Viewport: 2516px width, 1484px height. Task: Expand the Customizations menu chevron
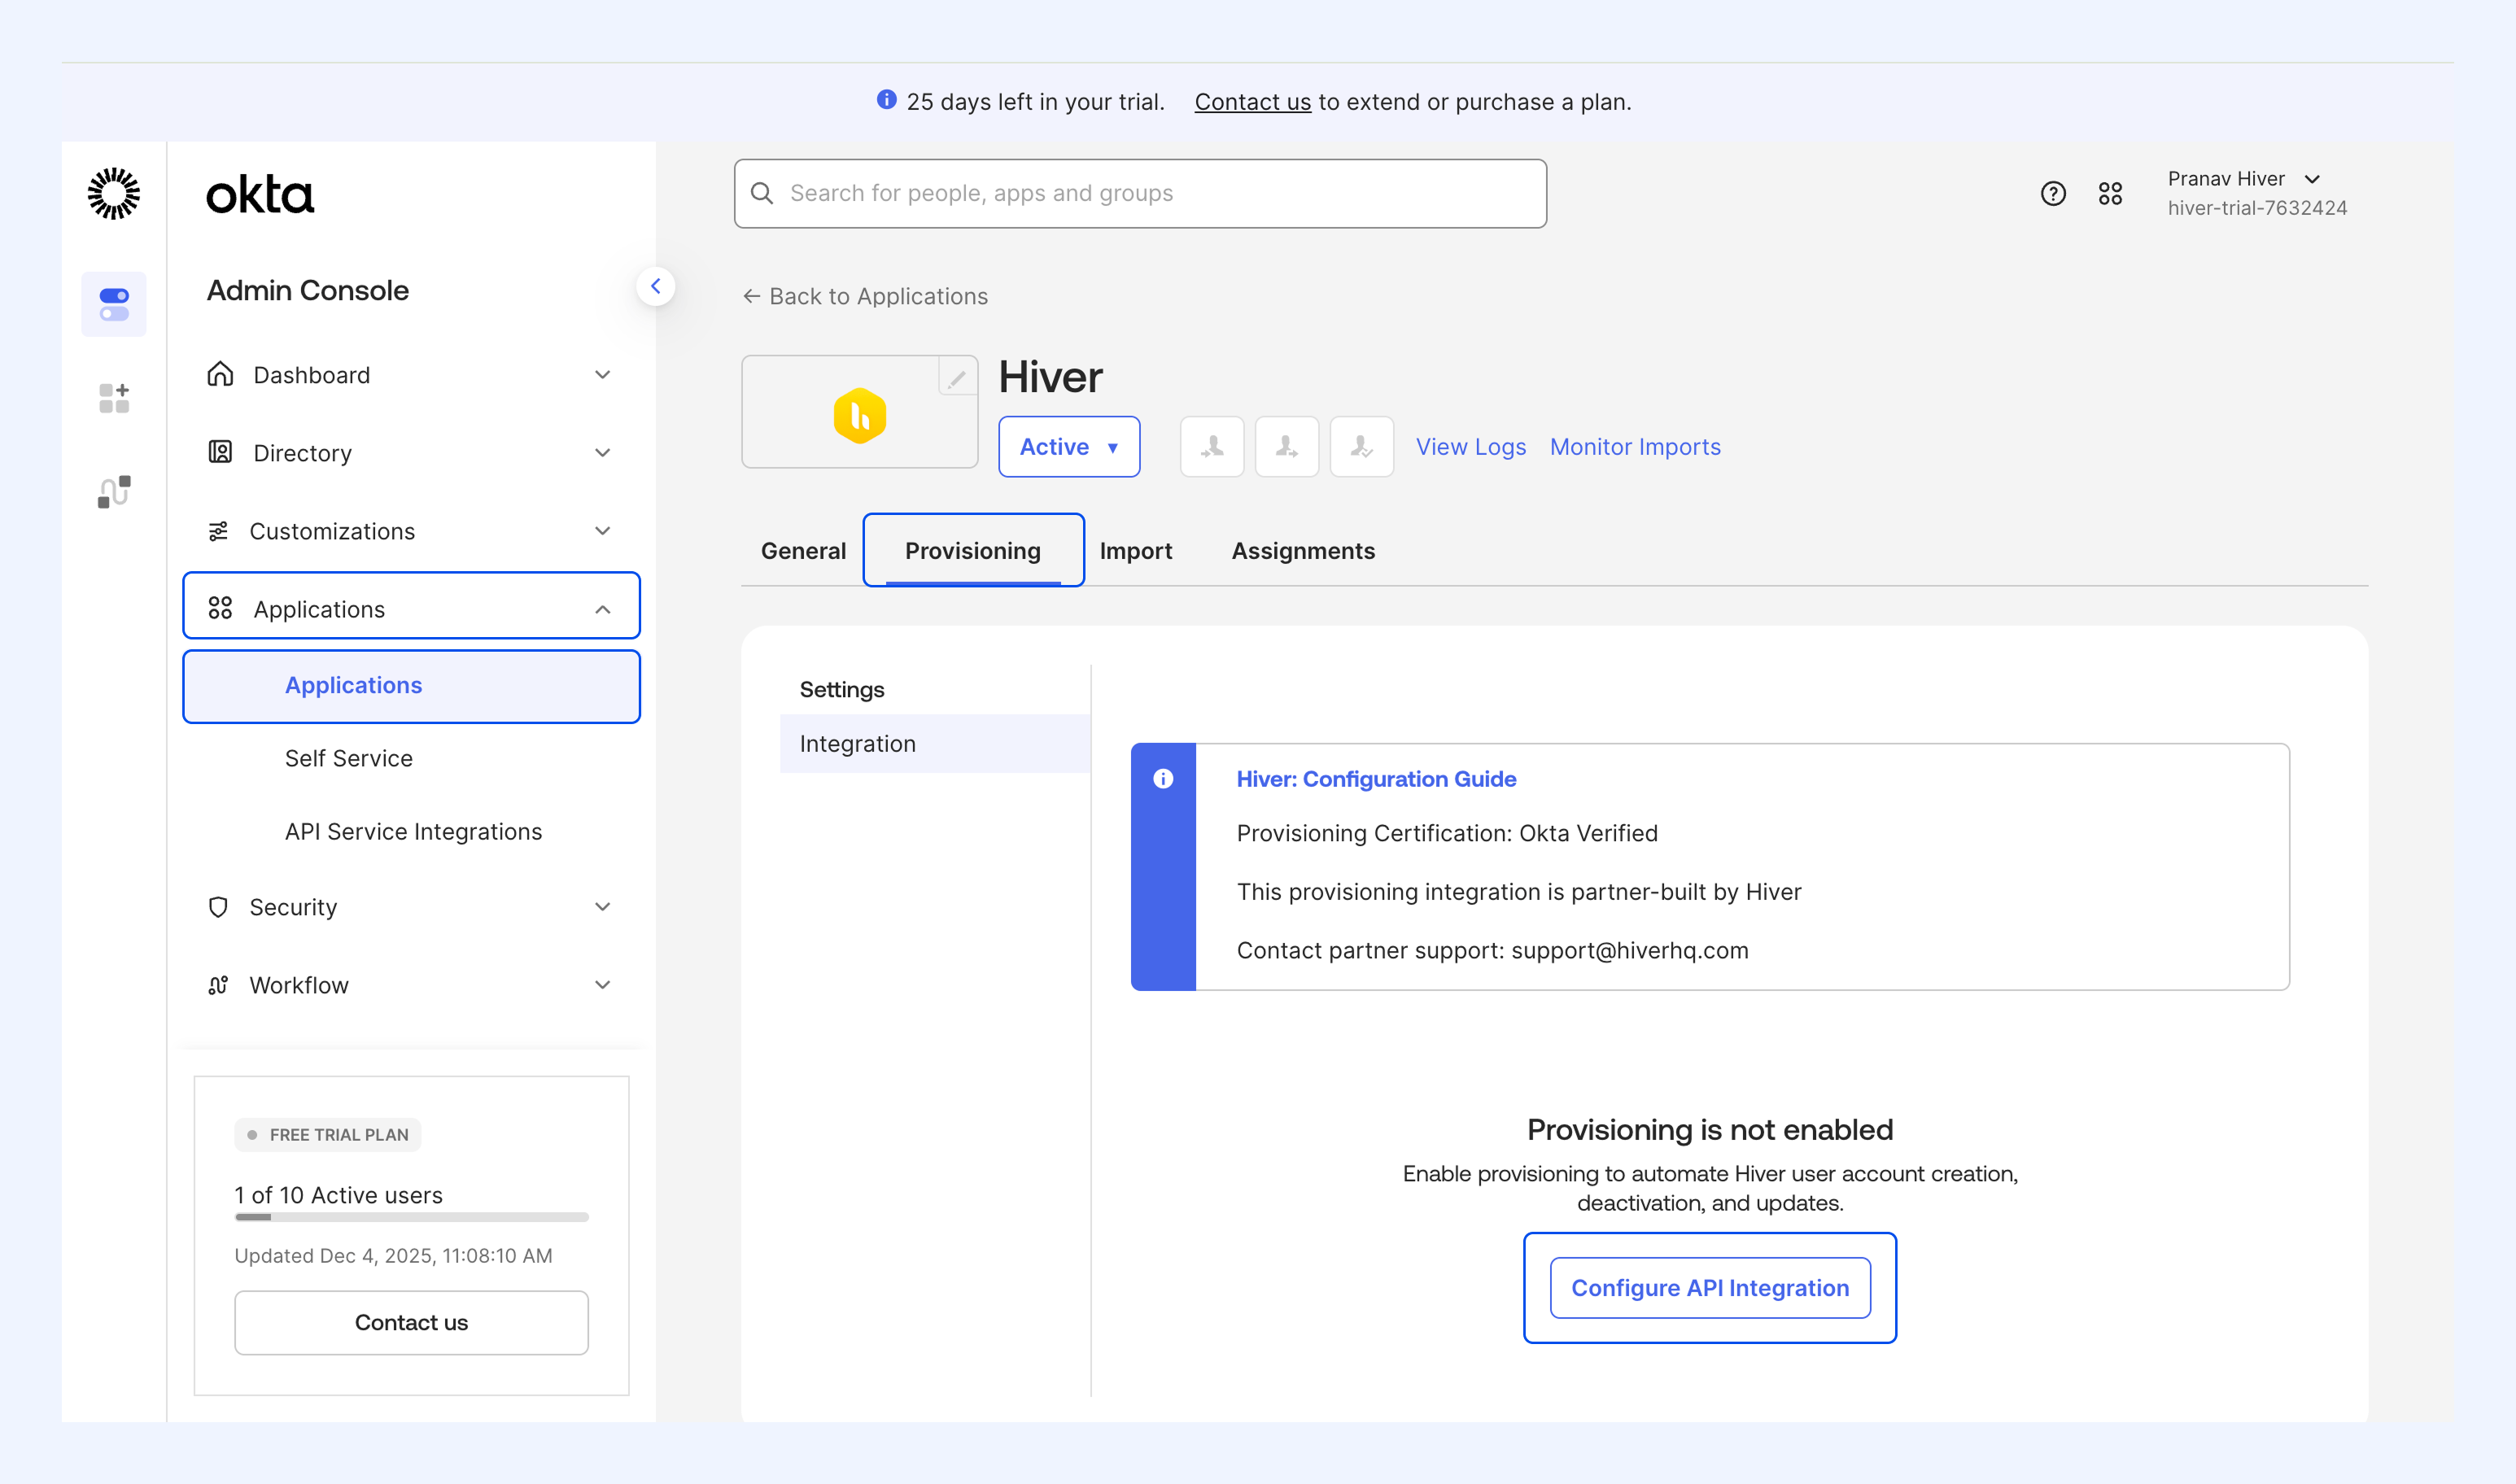coord(603,530)
